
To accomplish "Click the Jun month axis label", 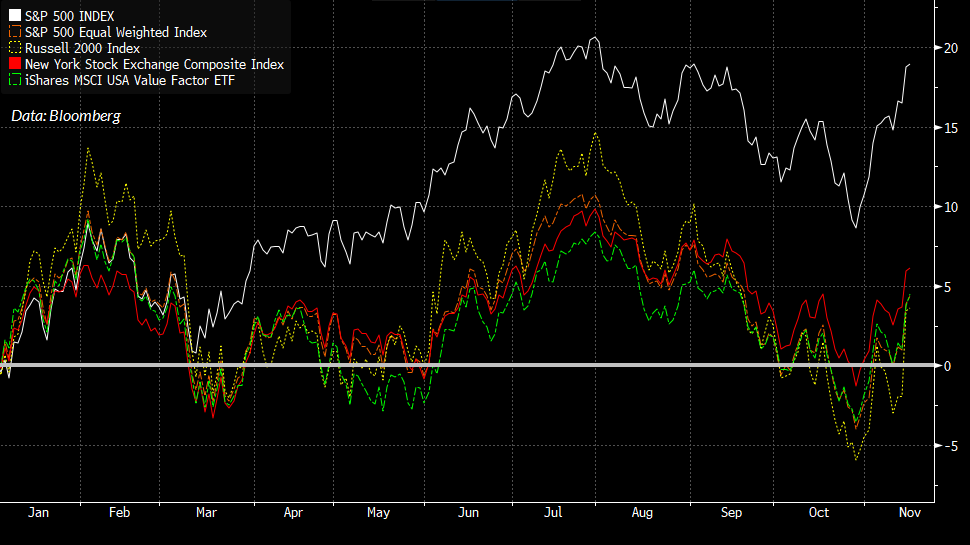I will 467,512.
